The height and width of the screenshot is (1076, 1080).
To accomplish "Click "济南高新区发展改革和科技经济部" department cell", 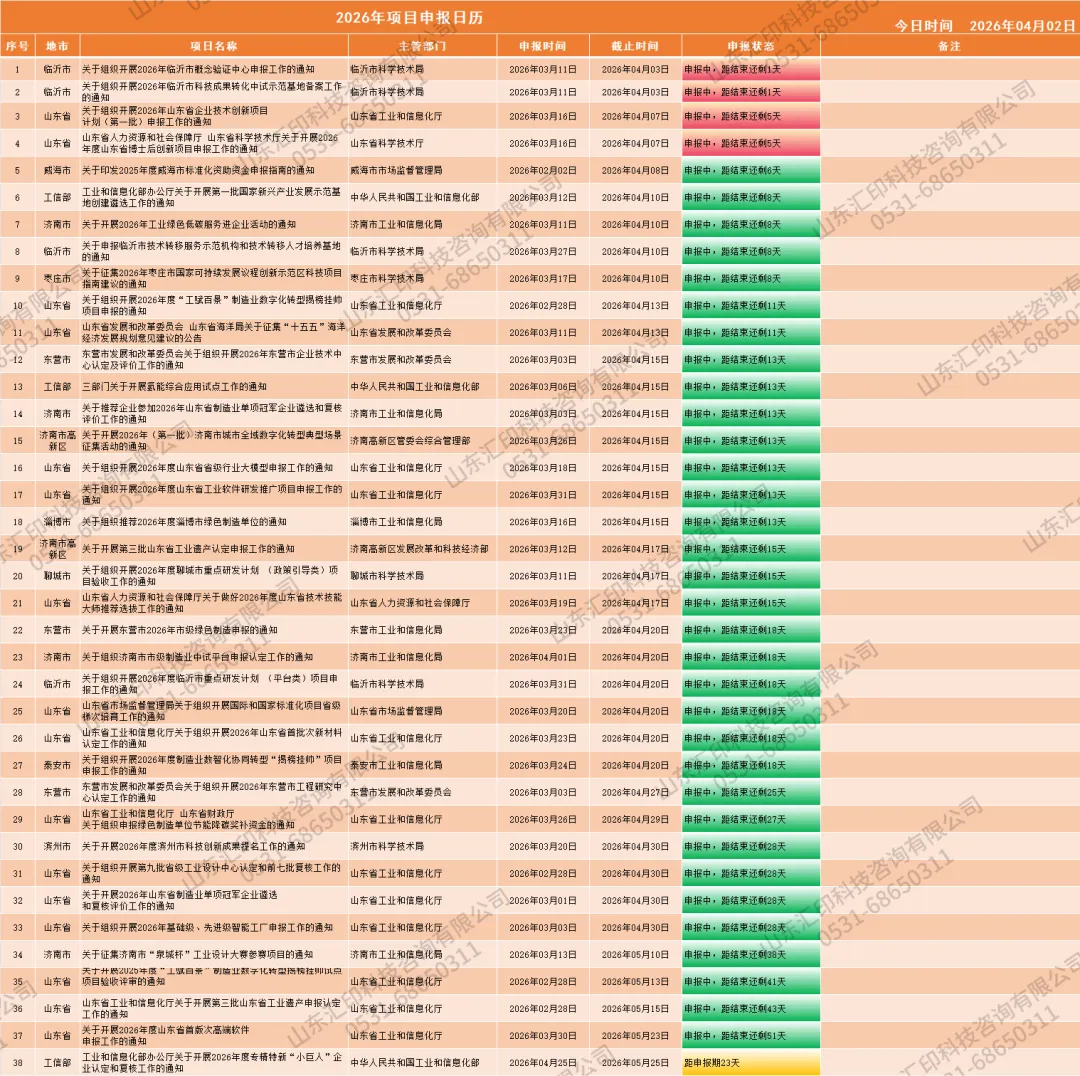I will coord(419,549).
